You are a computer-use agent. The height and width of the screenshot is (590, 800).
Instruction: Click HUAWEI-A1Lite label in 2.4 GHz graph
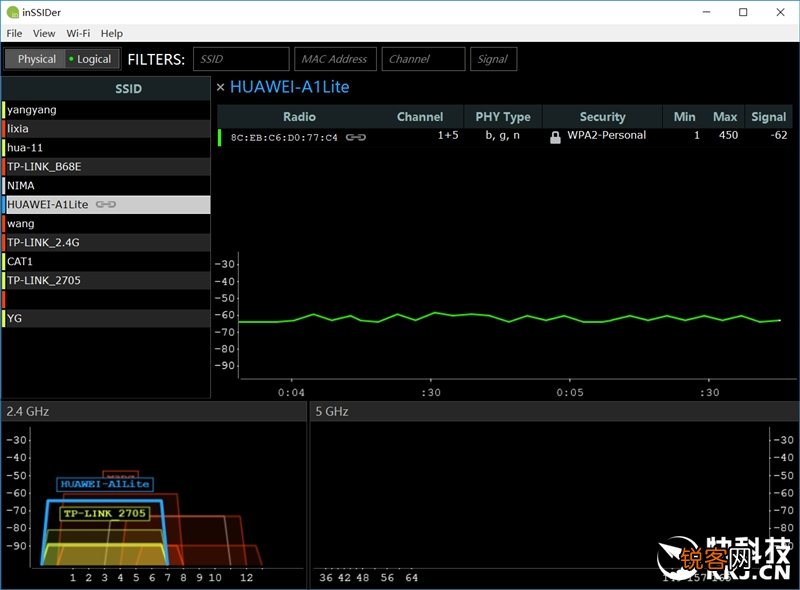point(105,484)
